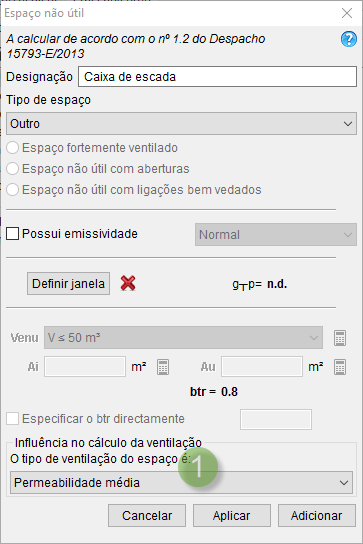
Task: Click the red X delete window icon
Action: pos(128,283)
